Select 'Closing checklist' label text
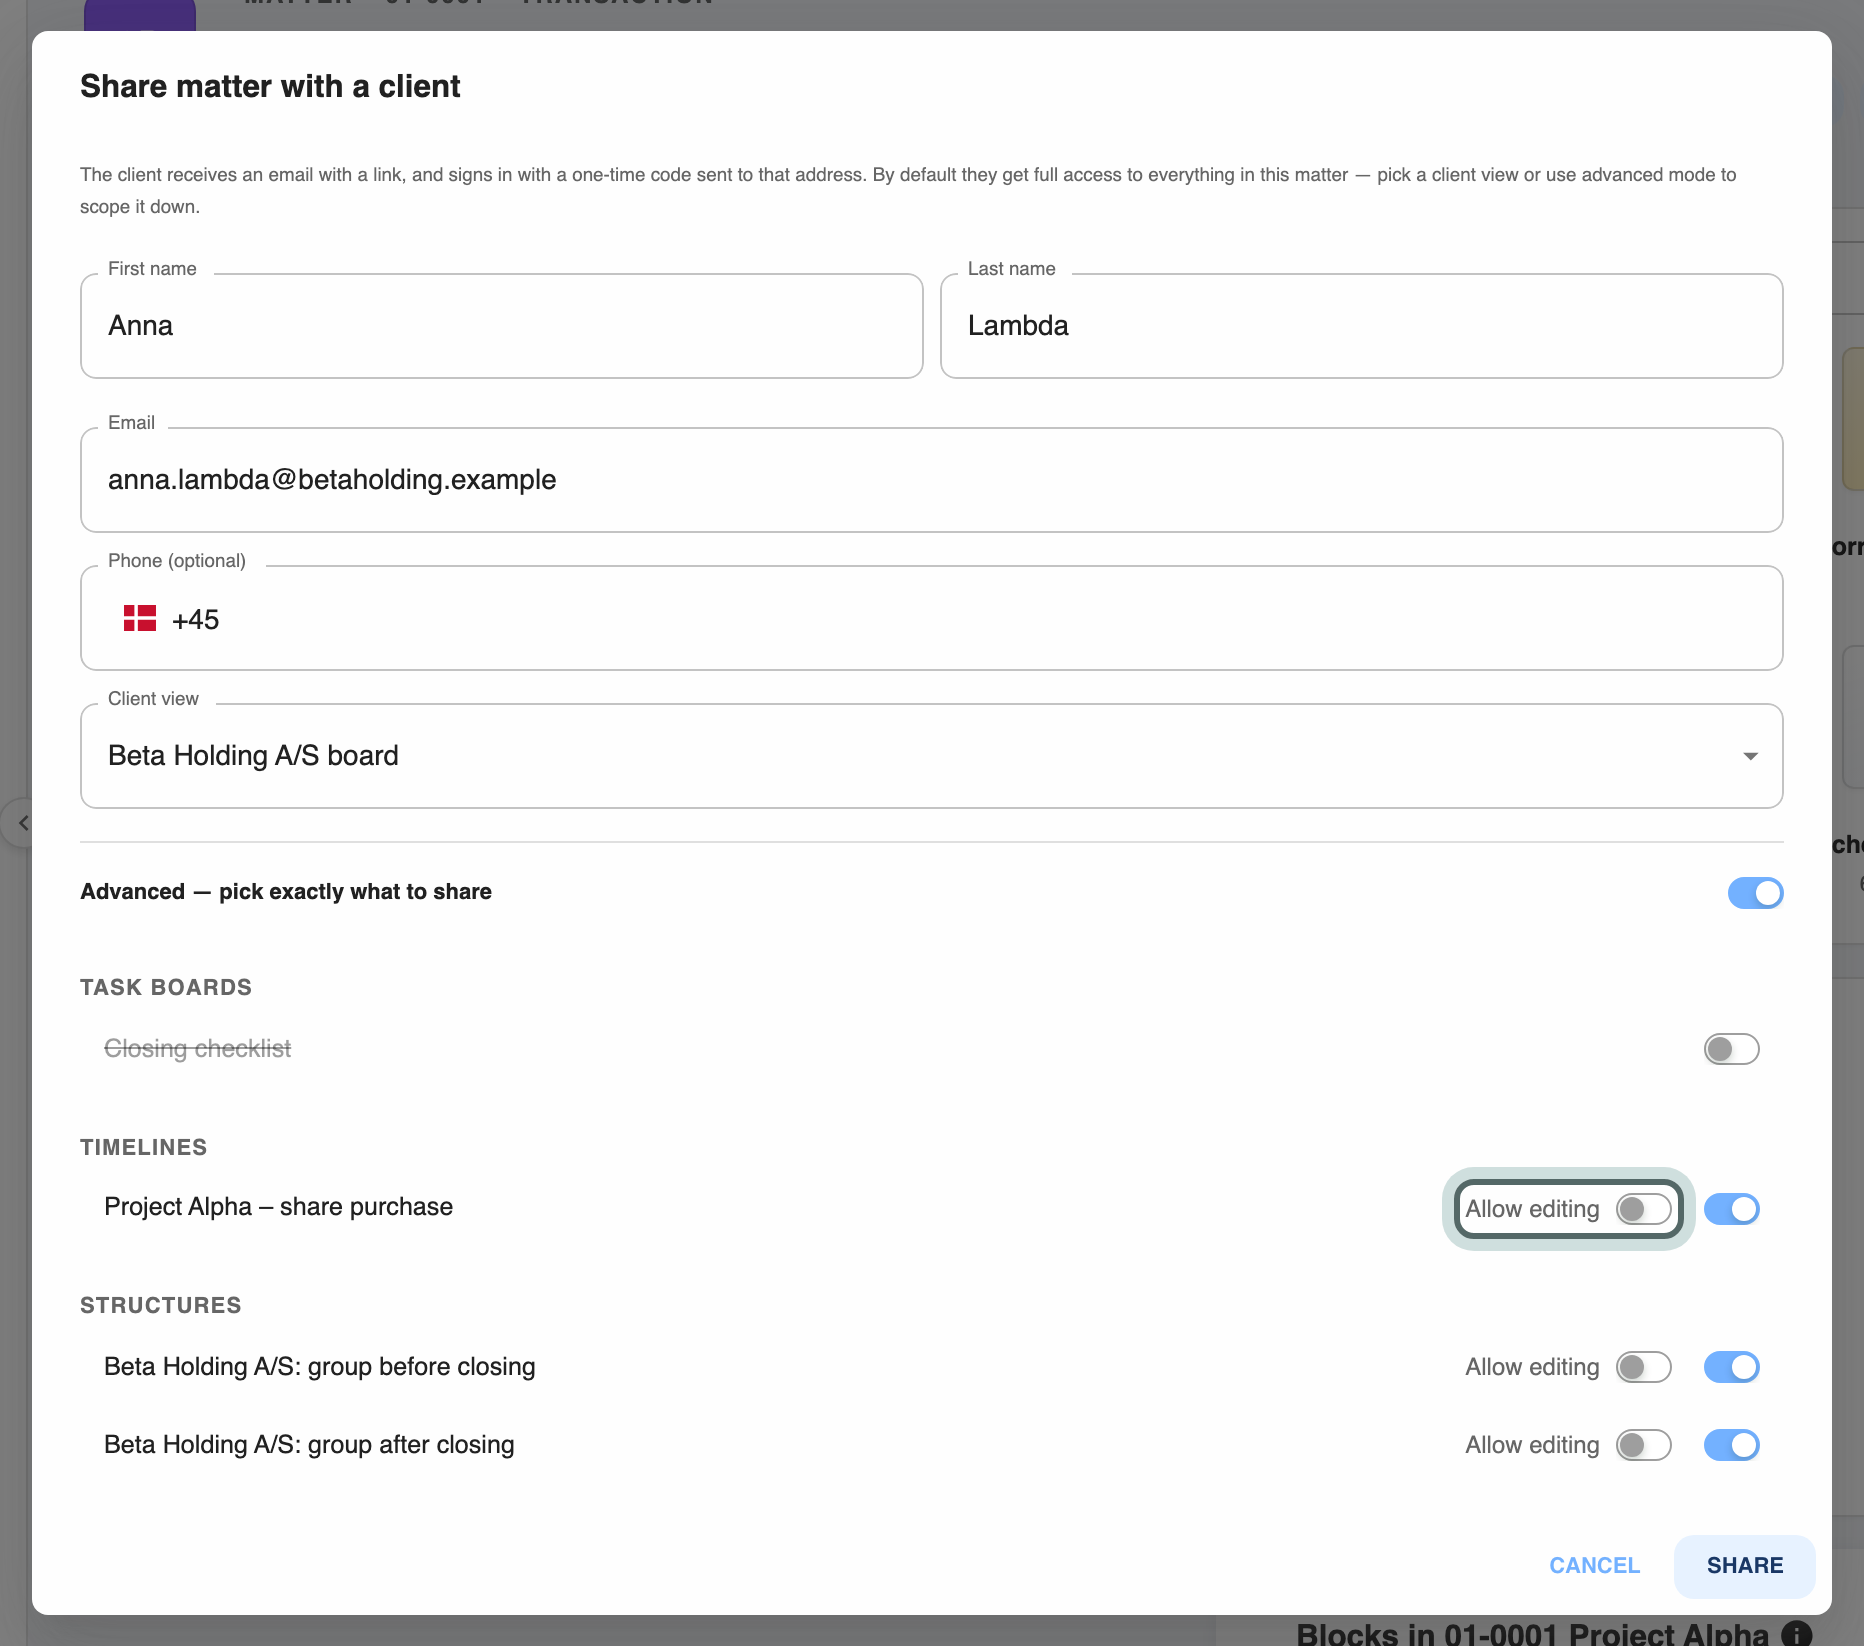This screenshot has height=1646, width=1864. [197, 1048]
